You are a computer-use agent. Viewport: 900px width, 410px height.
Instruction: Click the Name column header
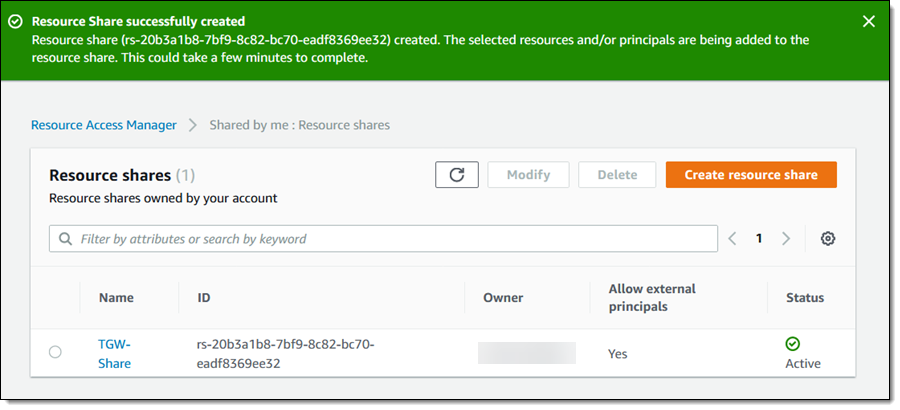coord(116,298)
